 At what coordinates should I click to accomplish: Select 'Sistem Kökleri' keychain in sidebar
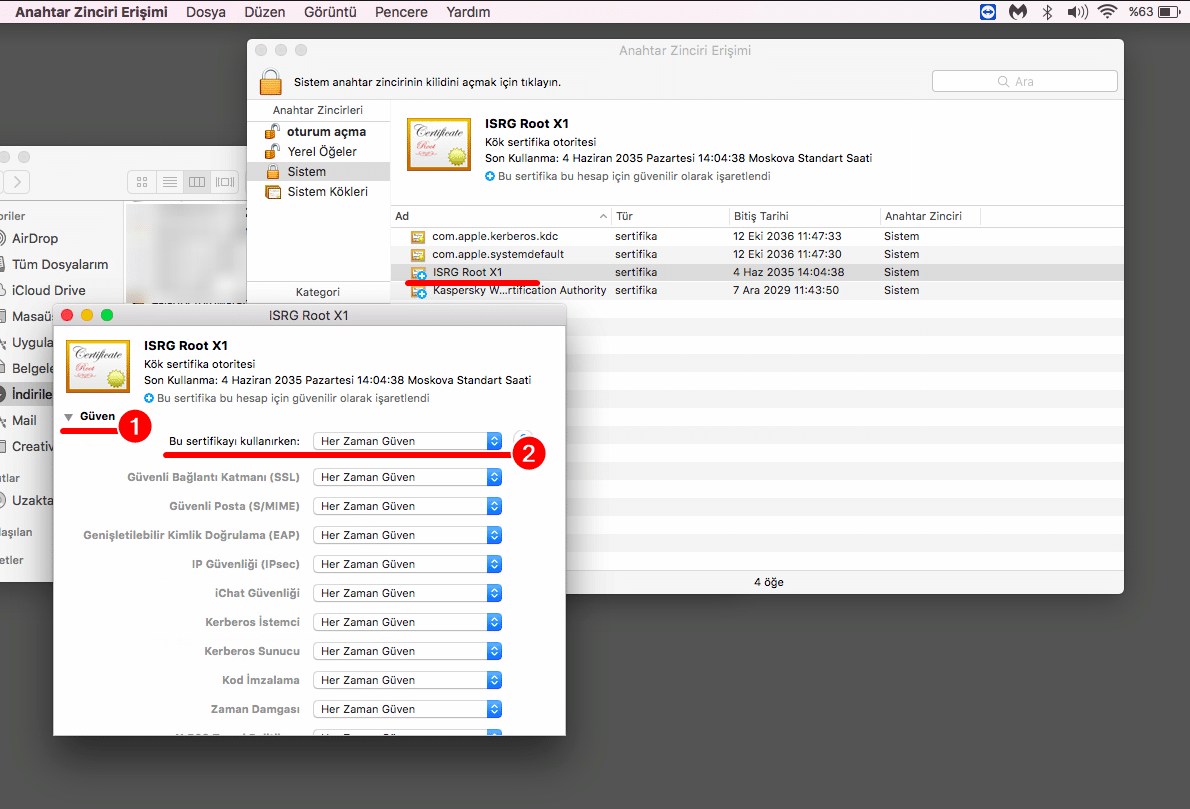(327, 192)
